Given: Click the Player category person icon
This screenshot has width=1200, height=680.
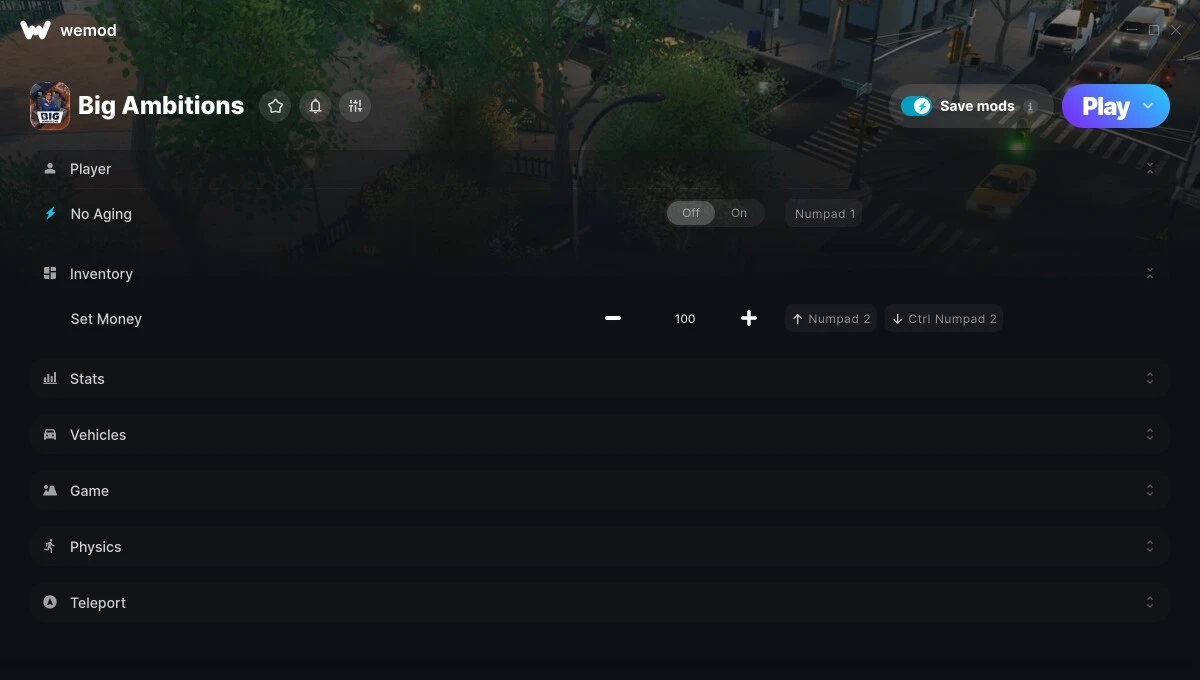Looking at the screenshot, I should click(50, 168).
